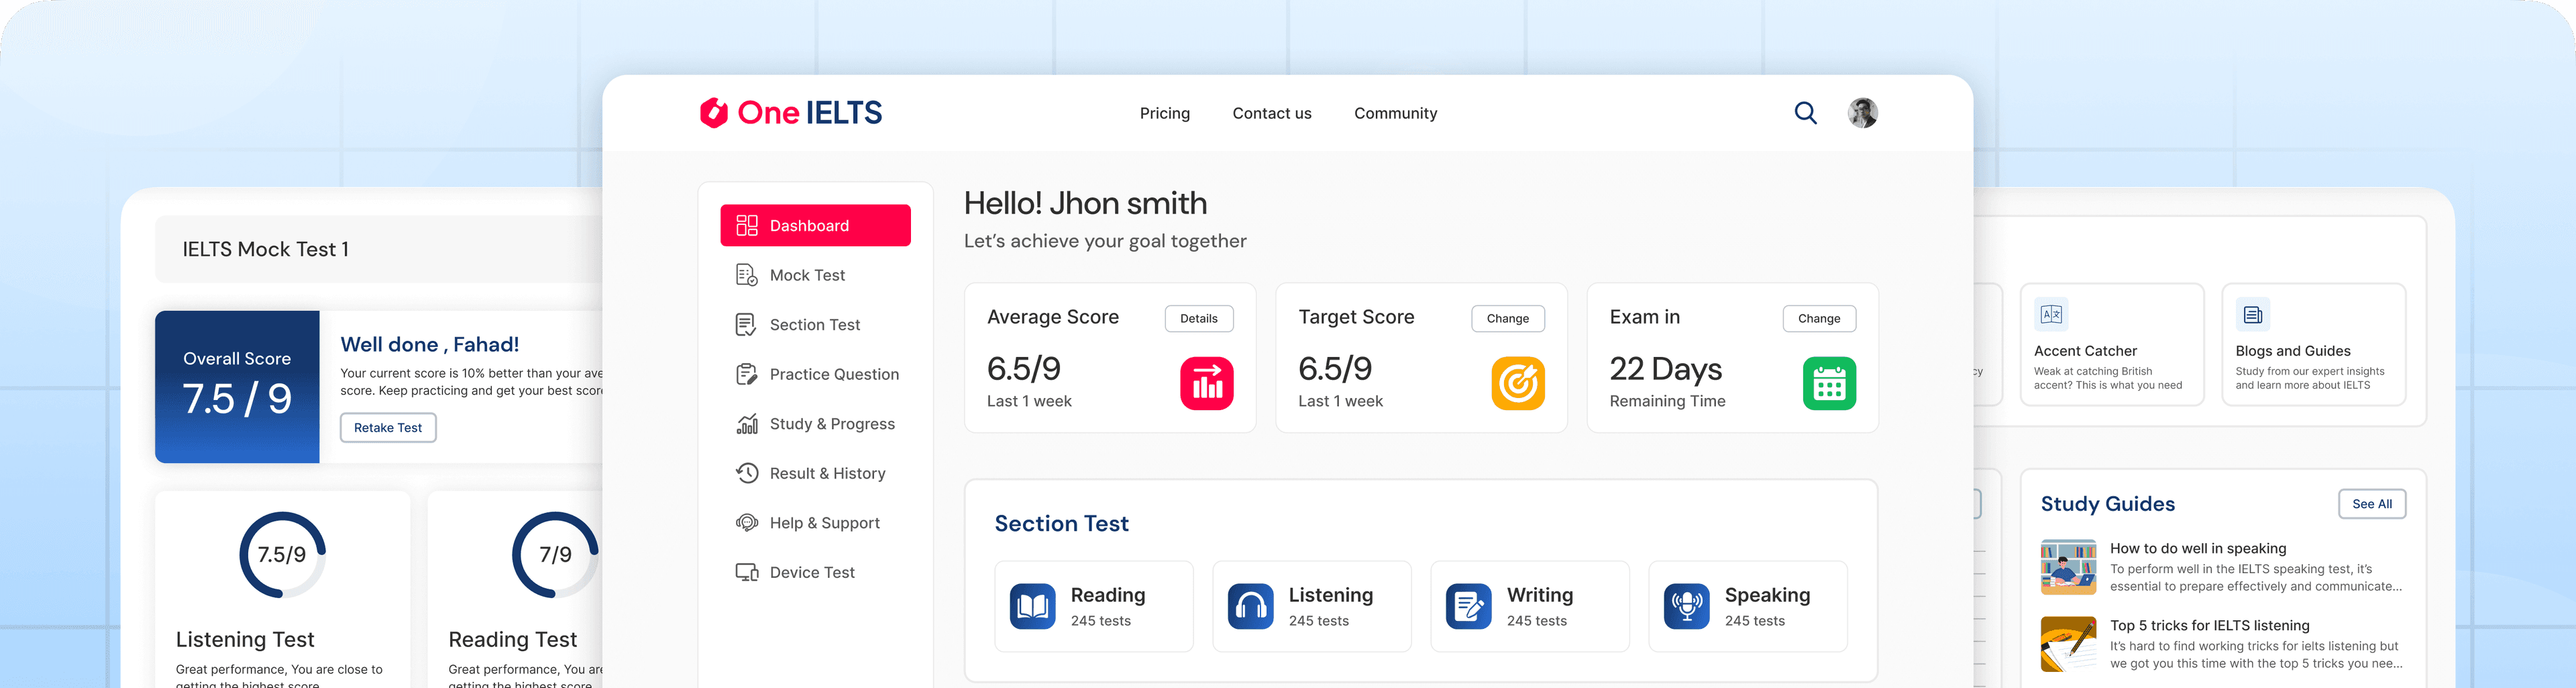Open the Listening section test card
Screen dimensions: 2576x688
point(1311,606)
